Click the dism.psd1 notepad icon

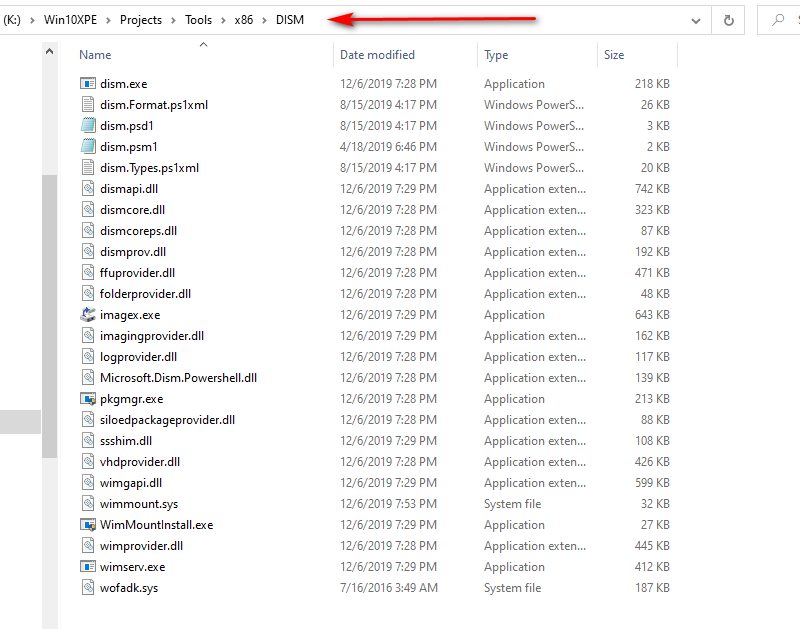point(88,125)
